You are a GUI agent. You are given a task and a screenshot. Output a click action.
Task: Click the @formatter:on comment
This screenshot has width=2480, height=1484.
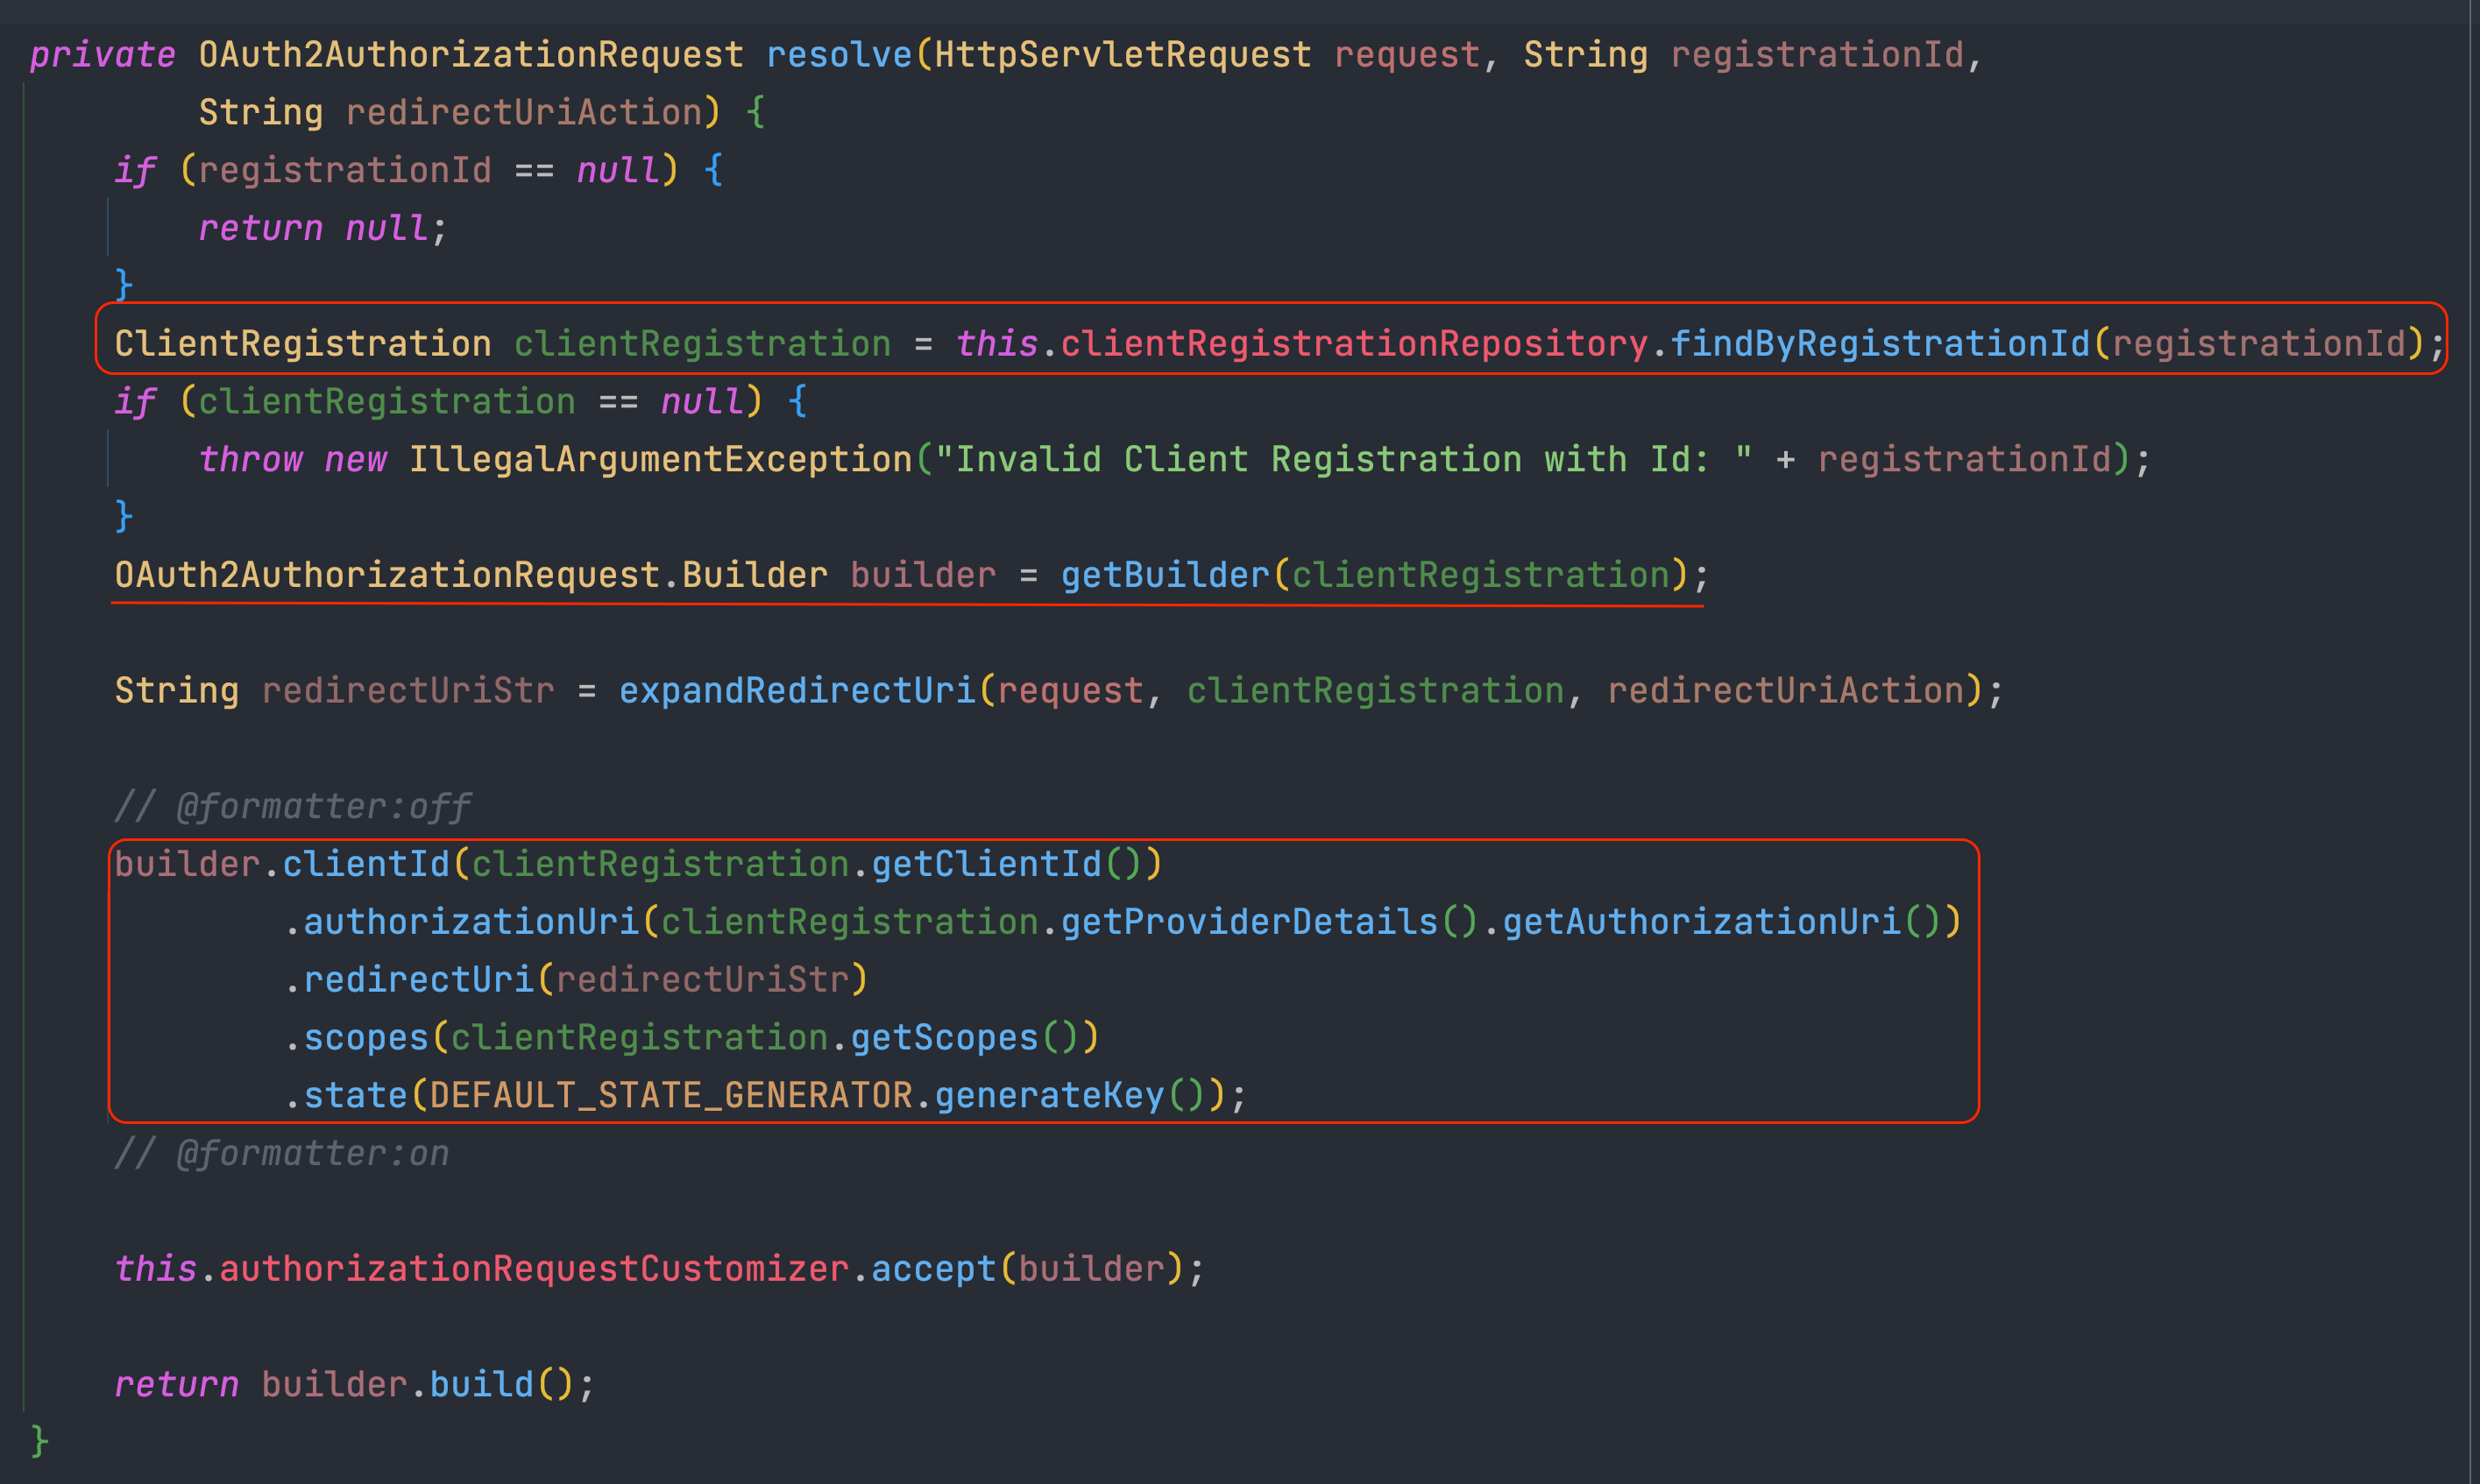(x=282, y=1153)
